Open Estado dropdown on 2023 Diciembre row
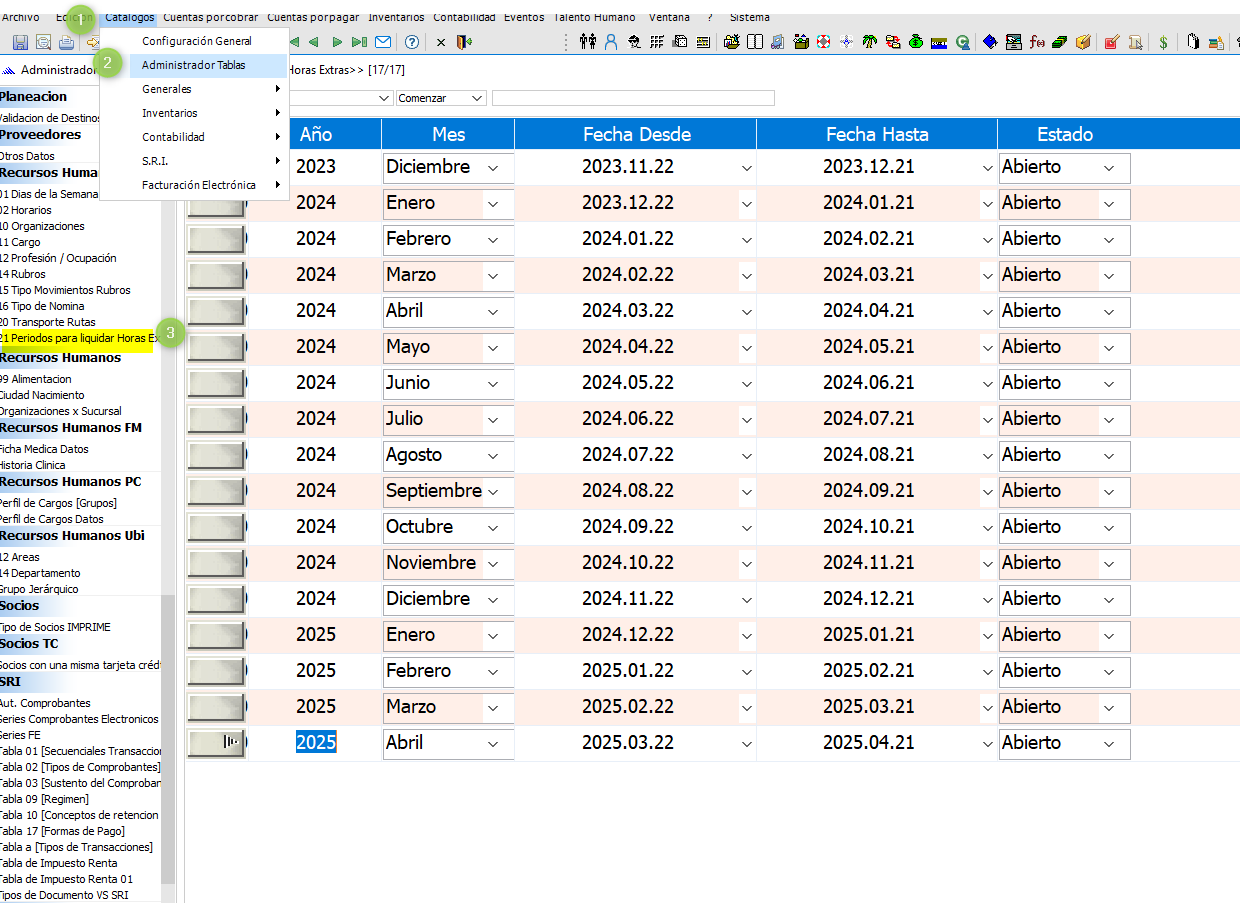This screenshot has height=903, width=1240. (x=1108, y=168)
